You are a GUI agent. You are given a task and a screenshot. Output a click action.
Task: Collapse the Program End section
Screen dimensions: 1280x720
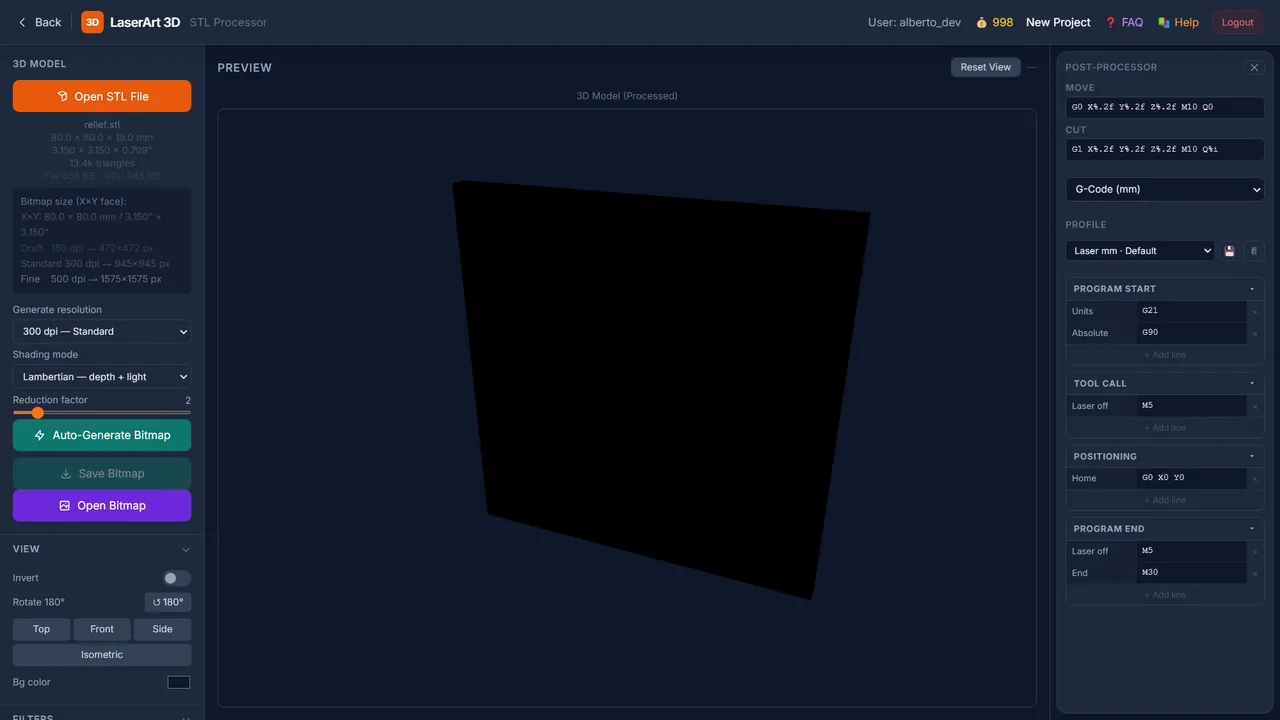[1252, 529]
